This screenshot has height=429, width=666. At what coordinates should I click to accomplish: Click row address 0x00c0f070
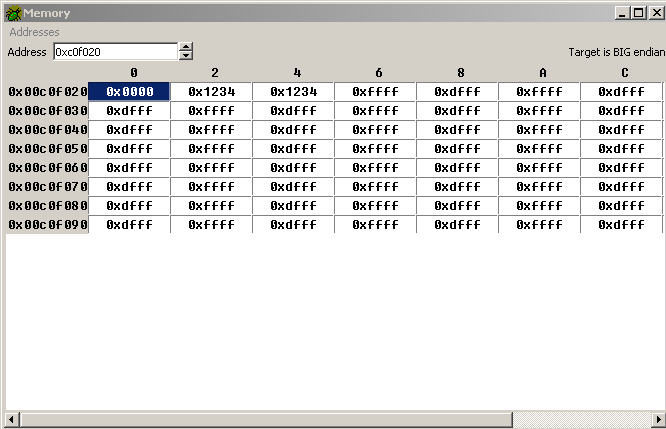tap(48, 186)
